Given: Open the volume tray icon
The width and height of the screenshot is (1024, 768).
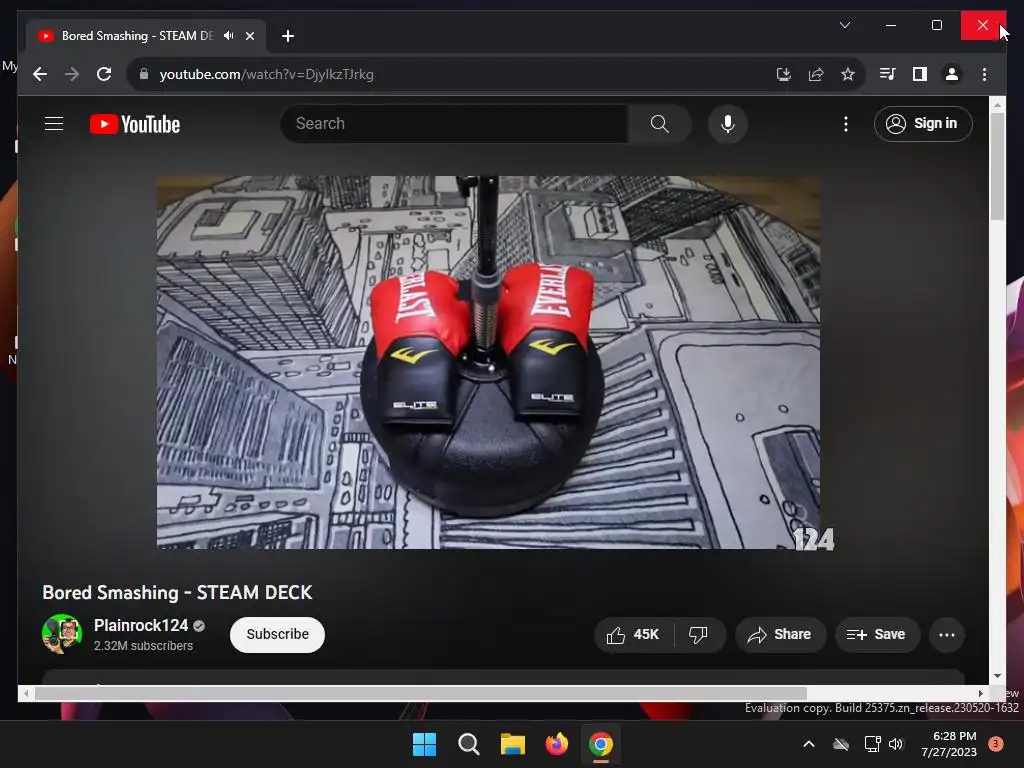Looking at the screenshot, I should (x=896, y=744).
